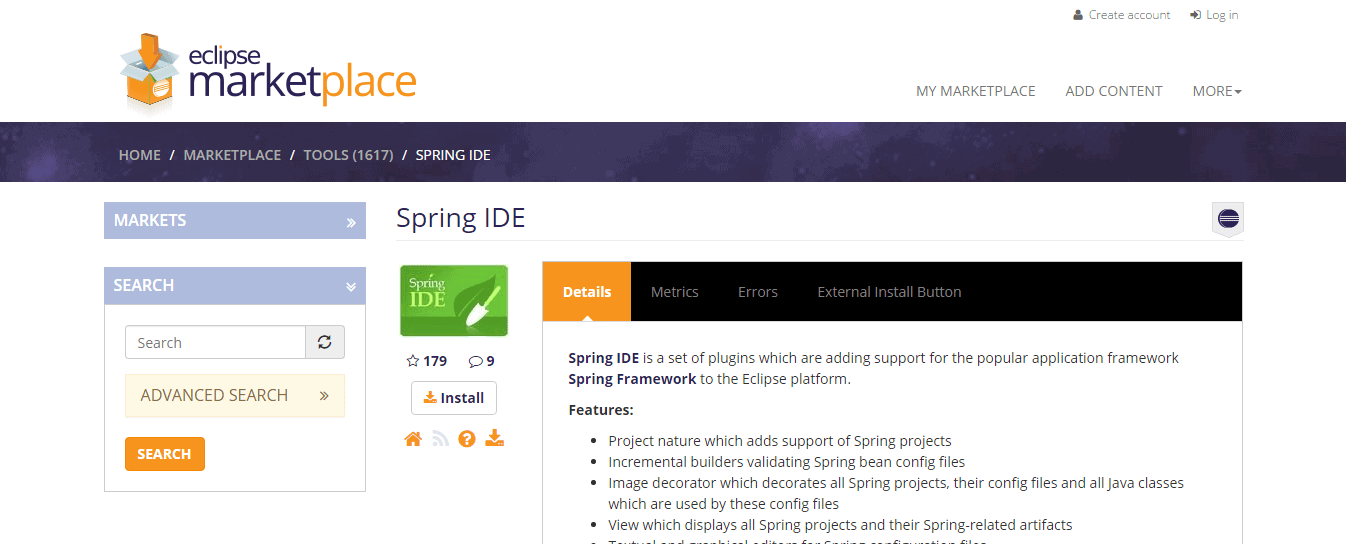The height and width of the screenshot is (544, 1346).
Task: Click the Eclipse Marketplace logo
Action: click(267, 73)
